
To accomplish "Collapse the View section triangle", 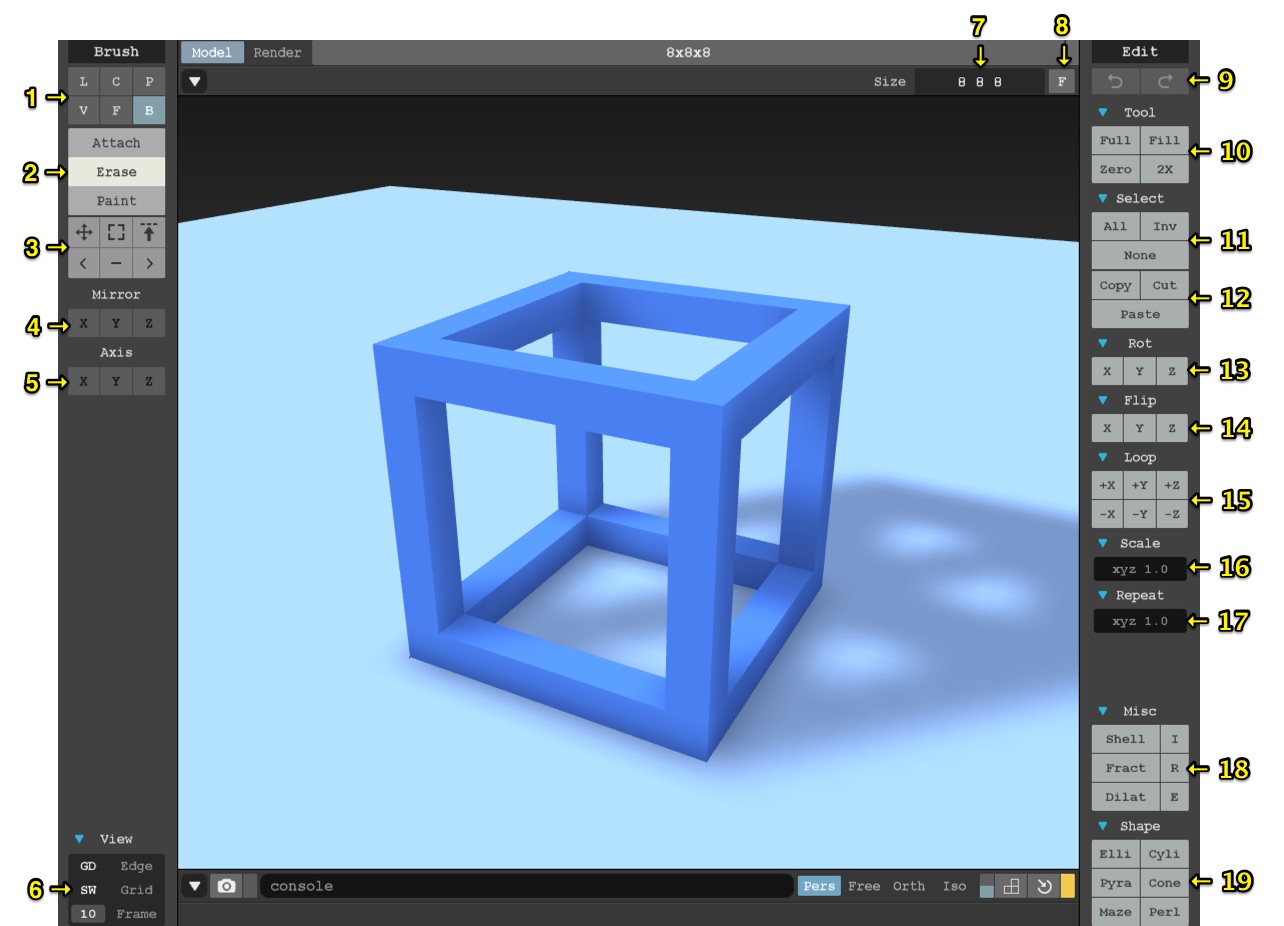I will pyautogui.click(x=79, y=839).
